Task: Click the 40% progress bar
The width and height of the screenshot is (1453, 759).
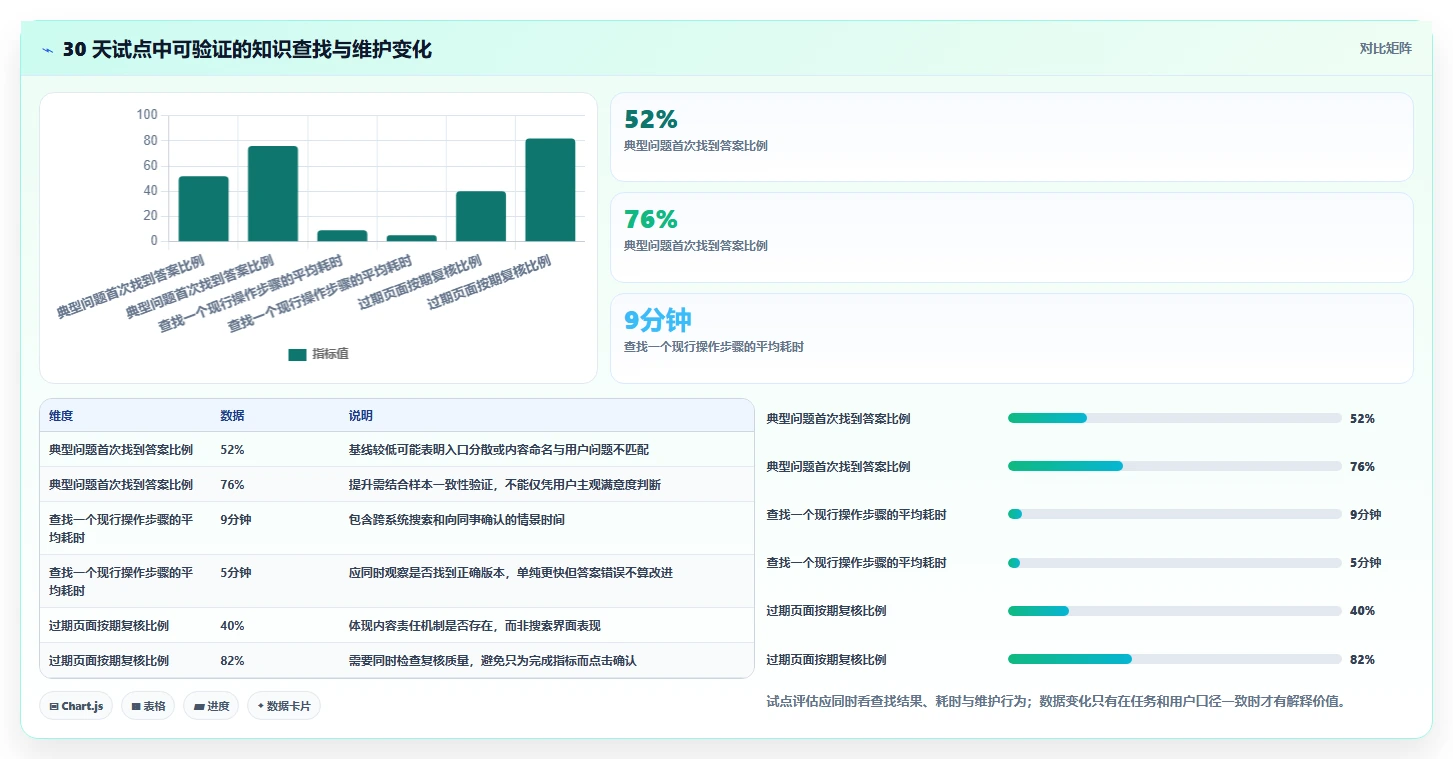Action: click(x=1175, y=611)
